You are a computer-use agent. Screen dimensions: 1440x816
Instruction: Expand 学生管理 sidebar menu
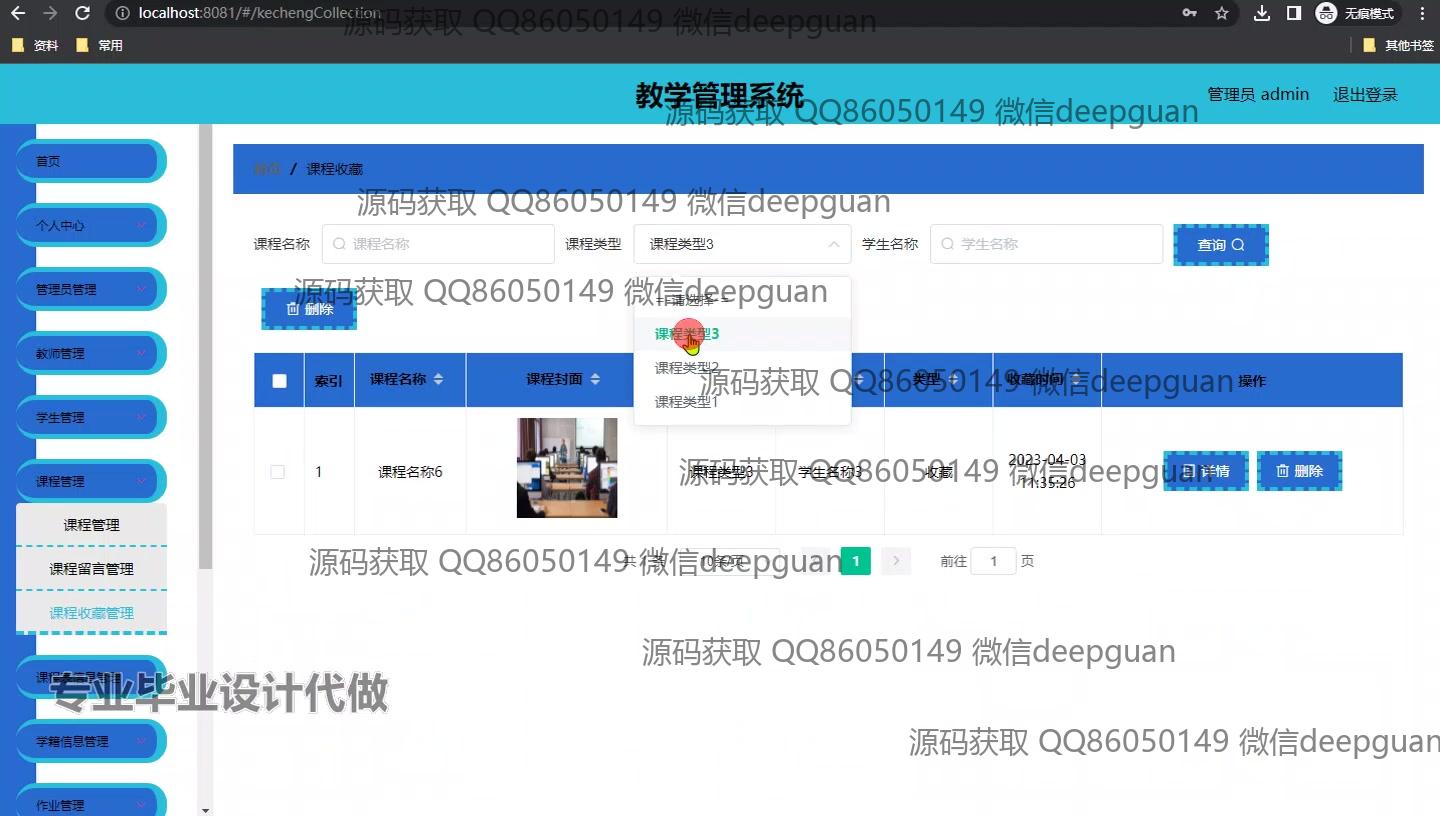90,417
